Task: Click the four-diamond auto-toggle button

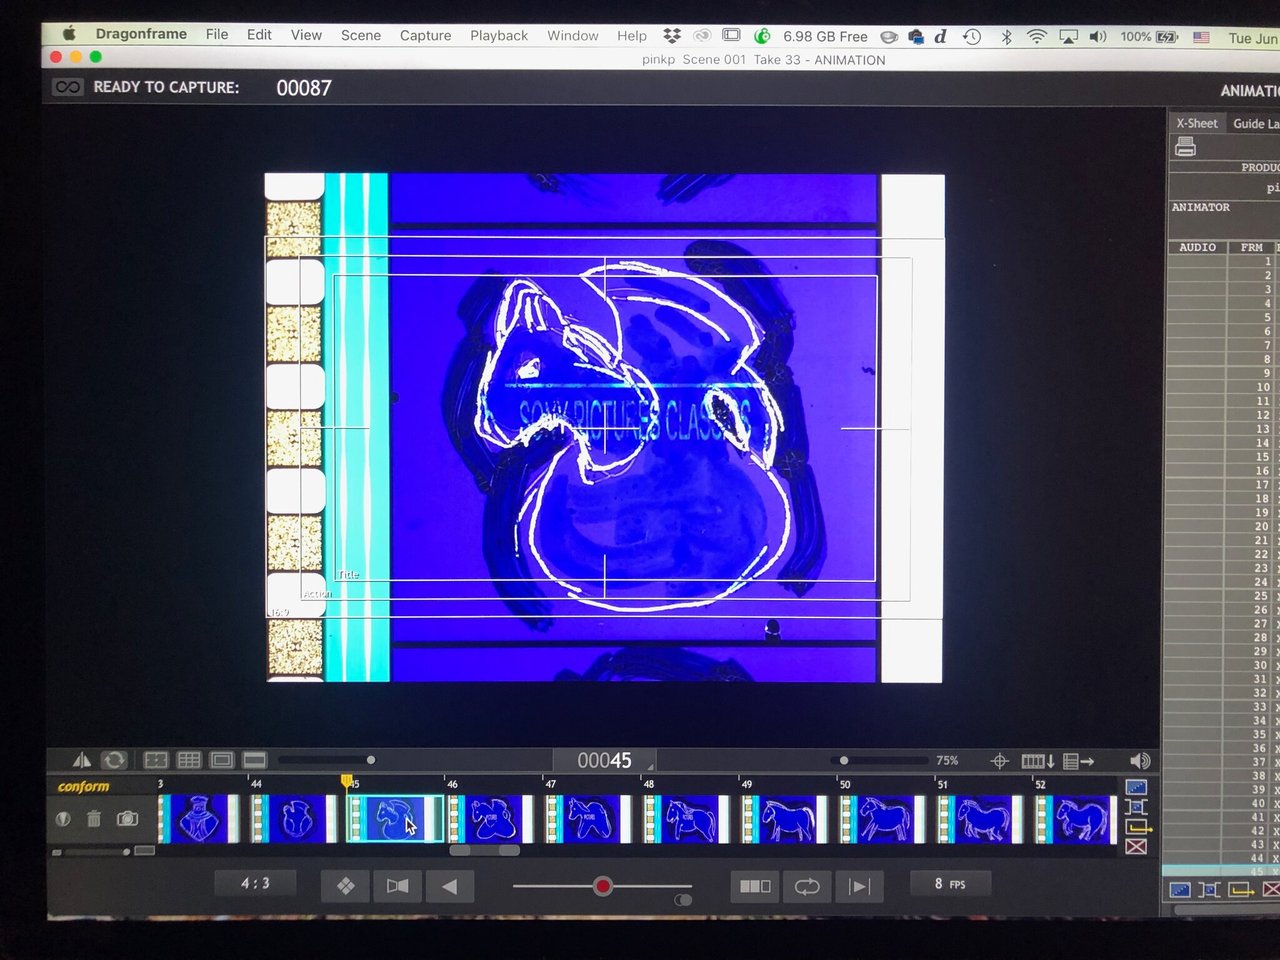Action: coord(345,886)
